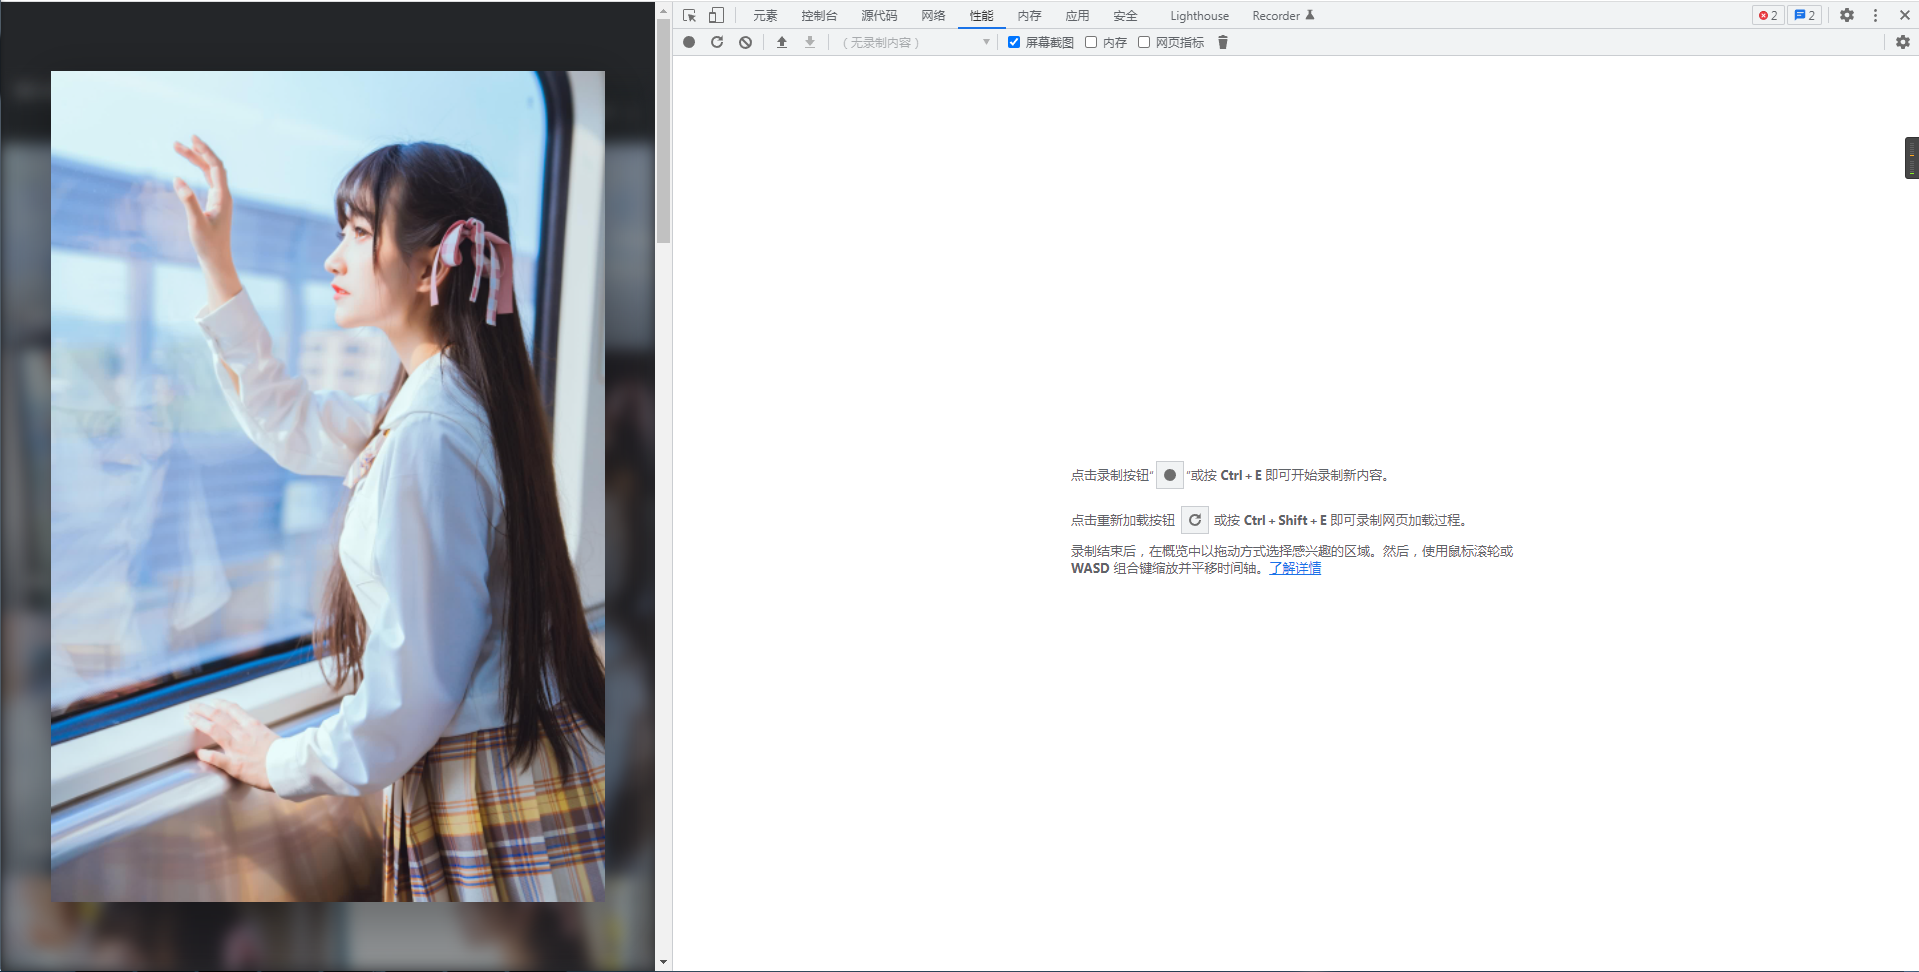Select the inspect element tool
The image size is (1919, 972).
click(x=689, y=15)
